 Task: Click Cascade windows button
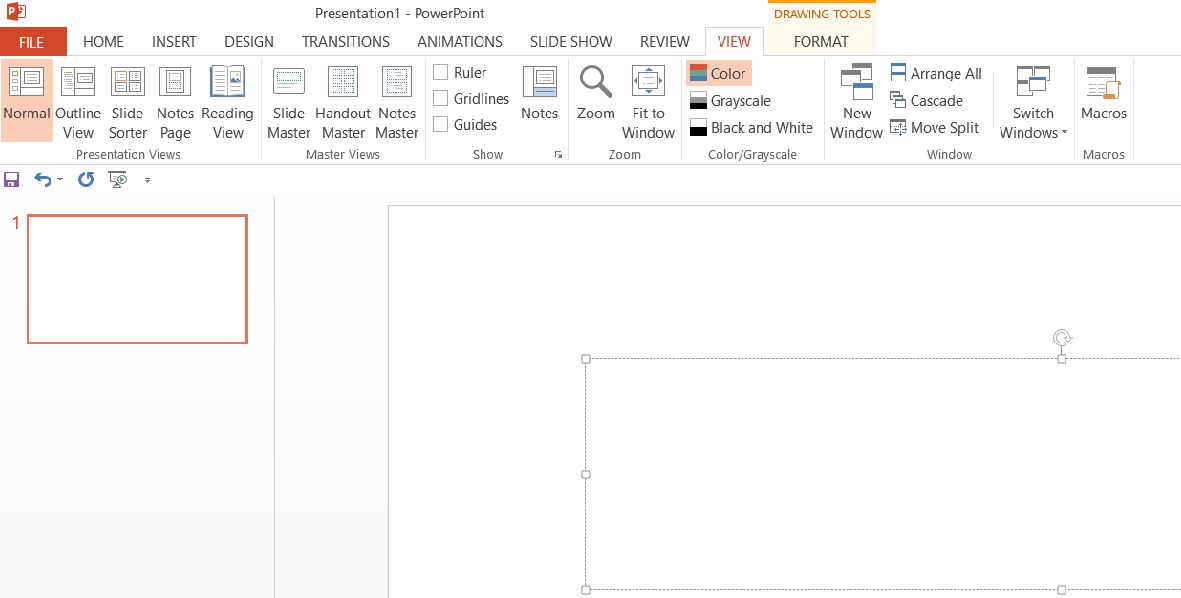tap(926, 101)
